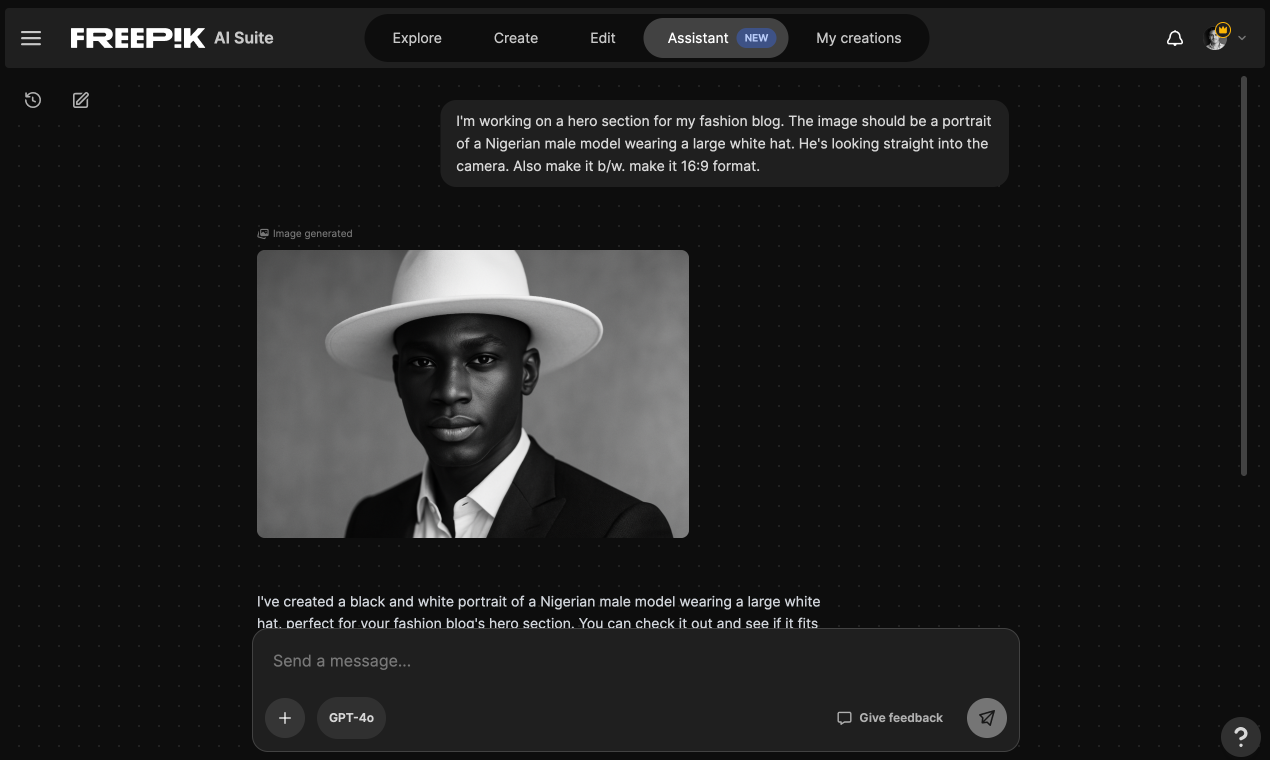1270x760 pixels.
Task: Switch to My creations
Action: pyautogui.click(x=858, y=37)
